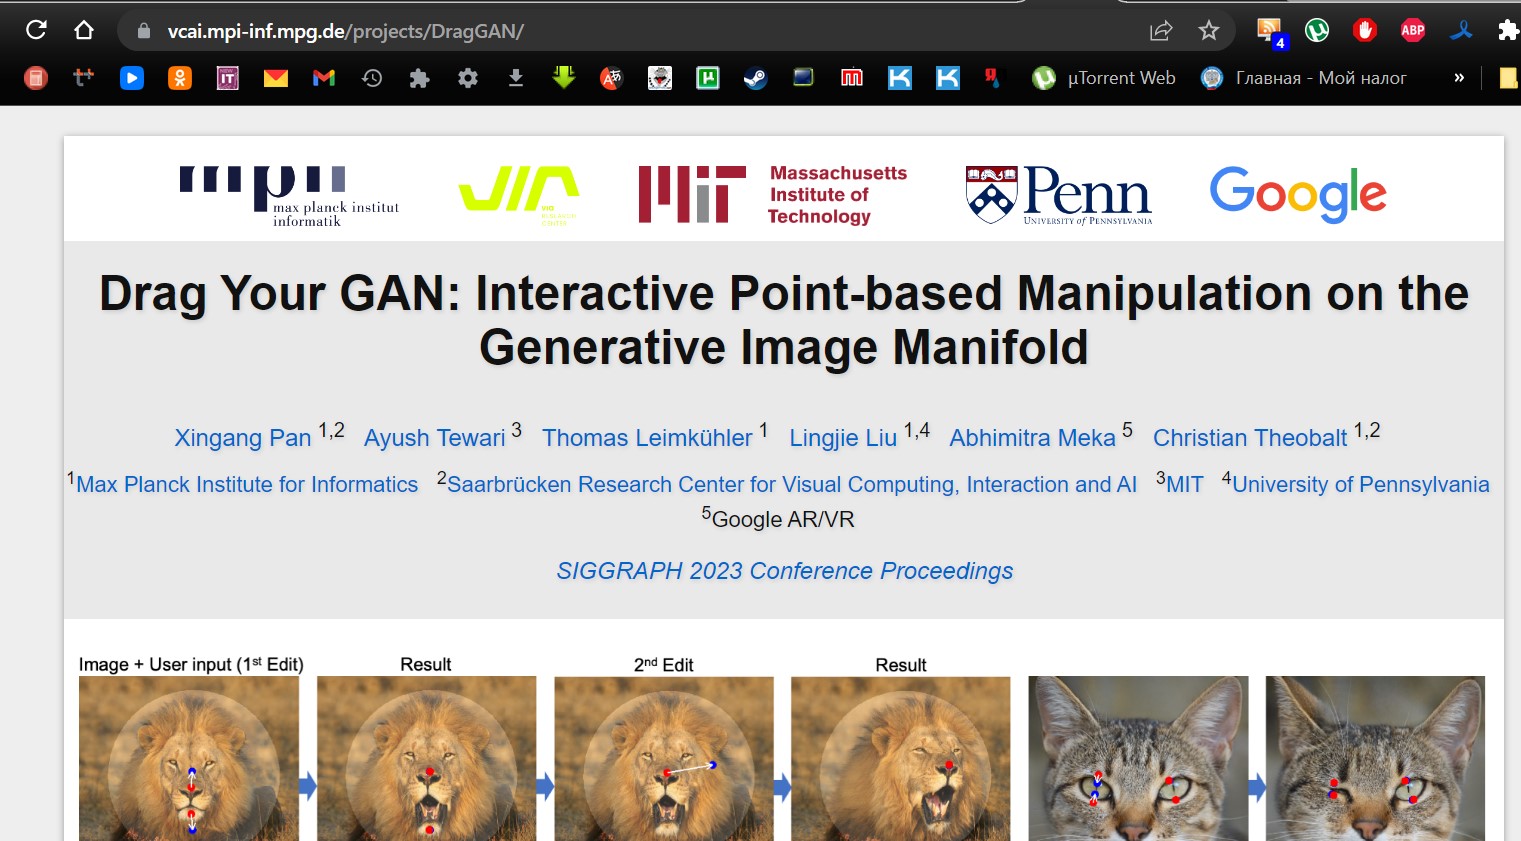
Task: View site information via the lock icon
Action: click(x=144, y=31)
